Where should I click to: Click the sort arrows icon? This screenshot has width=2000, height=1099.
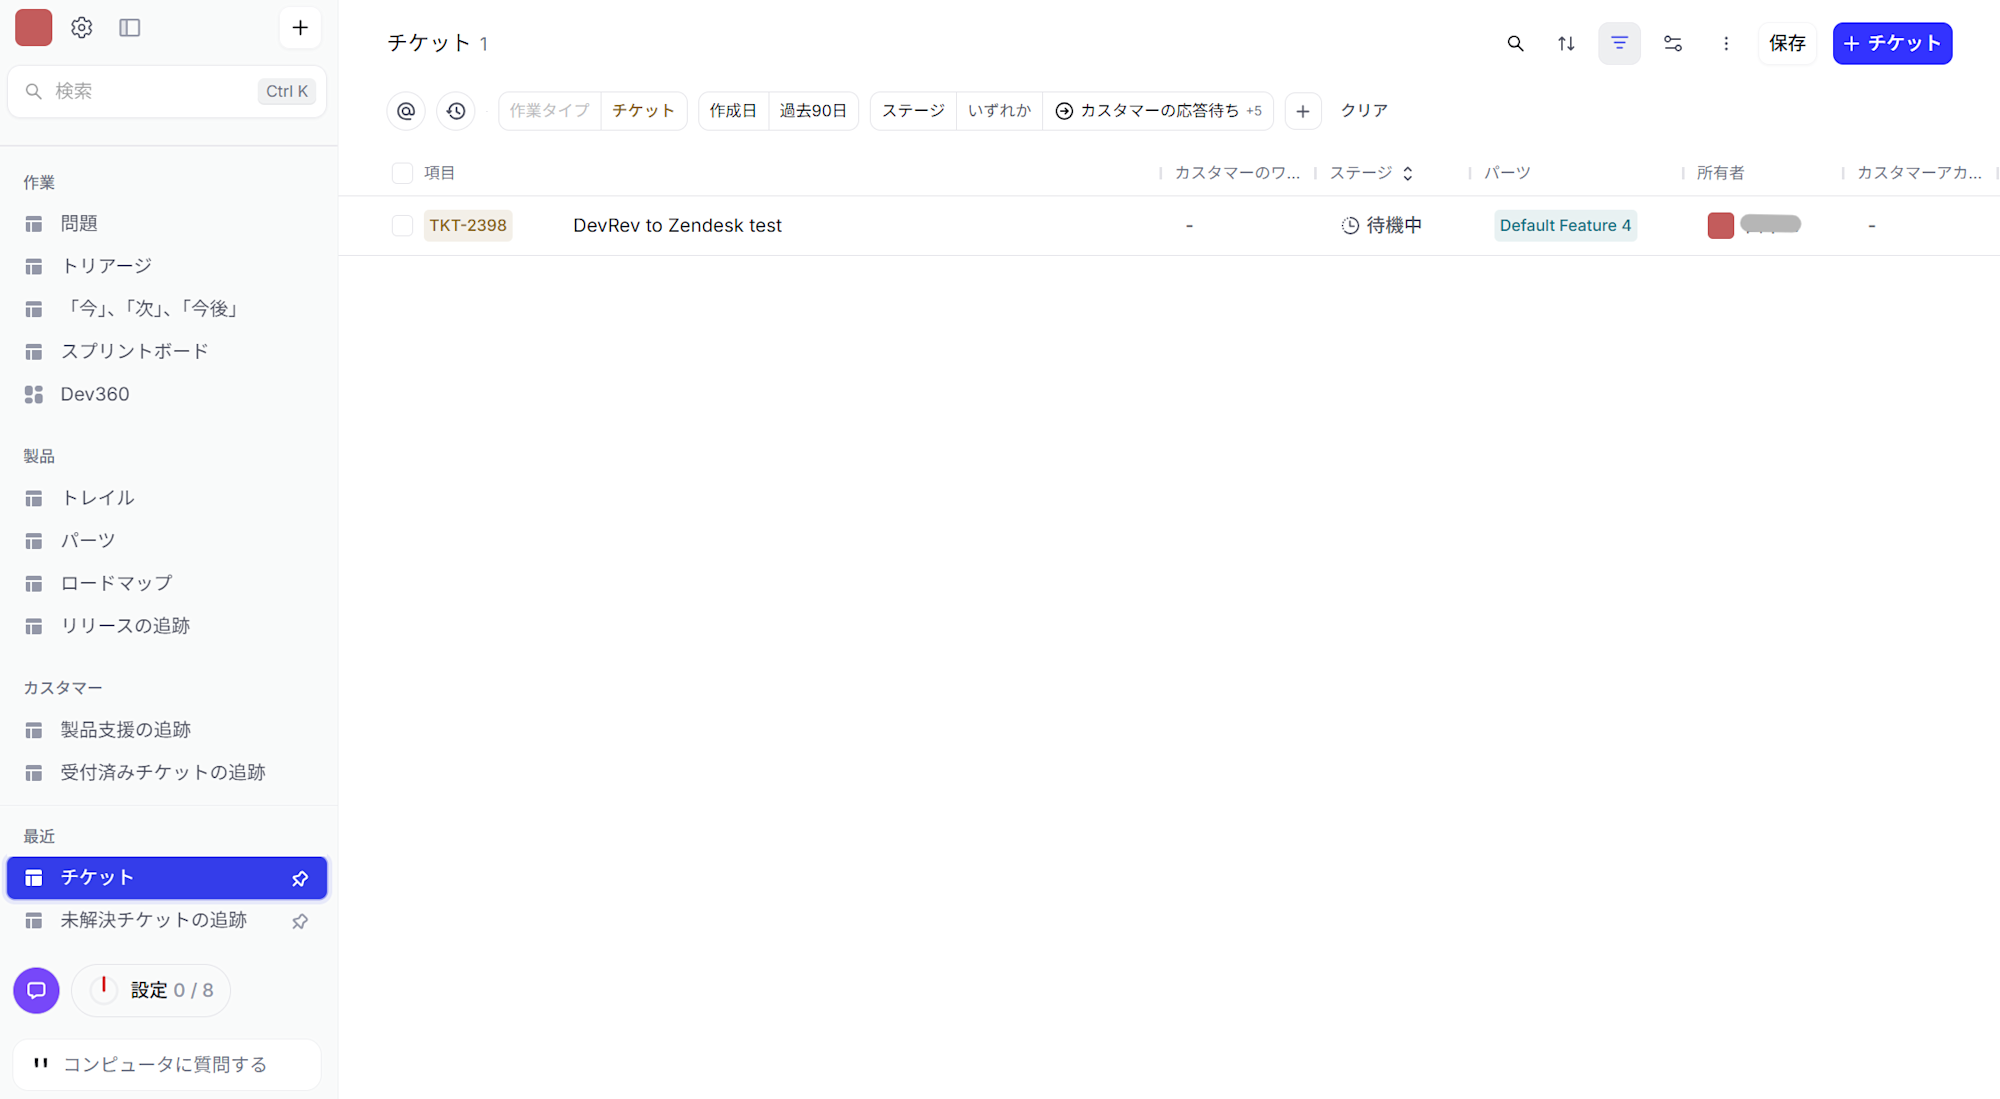1566,43
